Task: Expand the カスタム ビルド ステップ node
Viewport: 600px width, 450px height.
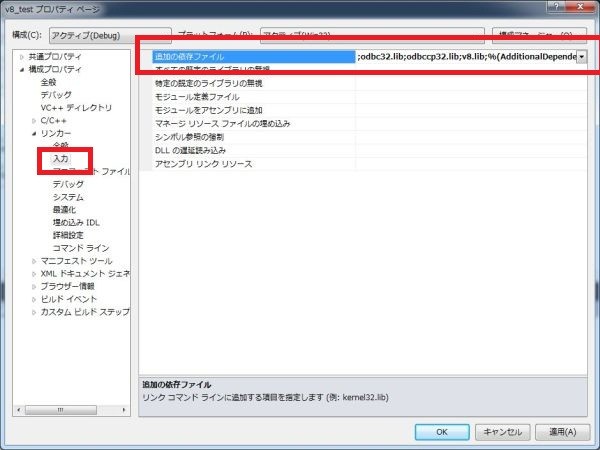Action: coord(34,312)
